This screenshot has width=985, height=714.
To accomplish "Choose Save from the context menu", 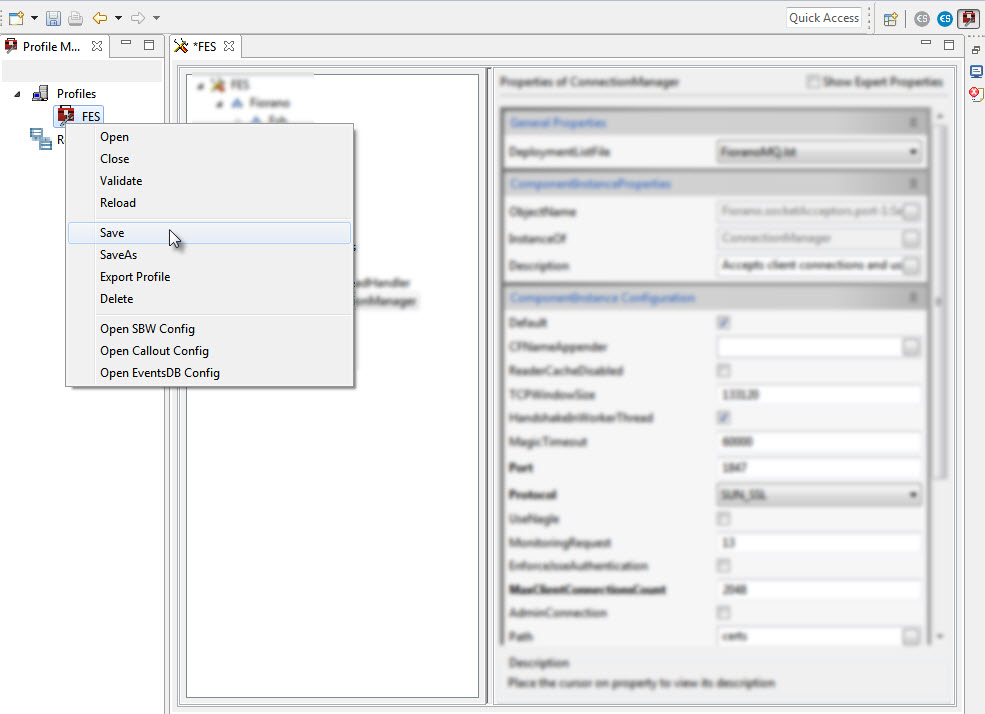I will (209, 233).
